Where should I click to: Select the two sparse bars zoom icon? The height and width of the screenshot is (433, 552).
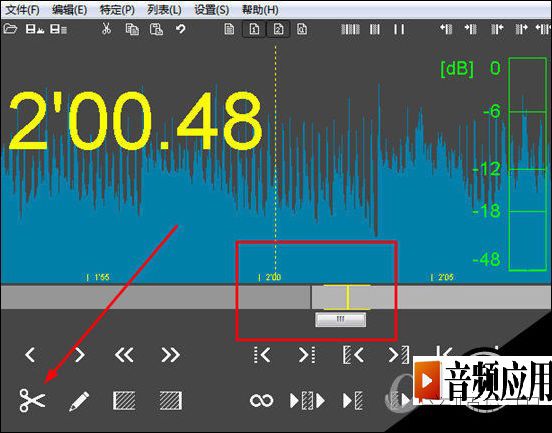coord(399,29)
